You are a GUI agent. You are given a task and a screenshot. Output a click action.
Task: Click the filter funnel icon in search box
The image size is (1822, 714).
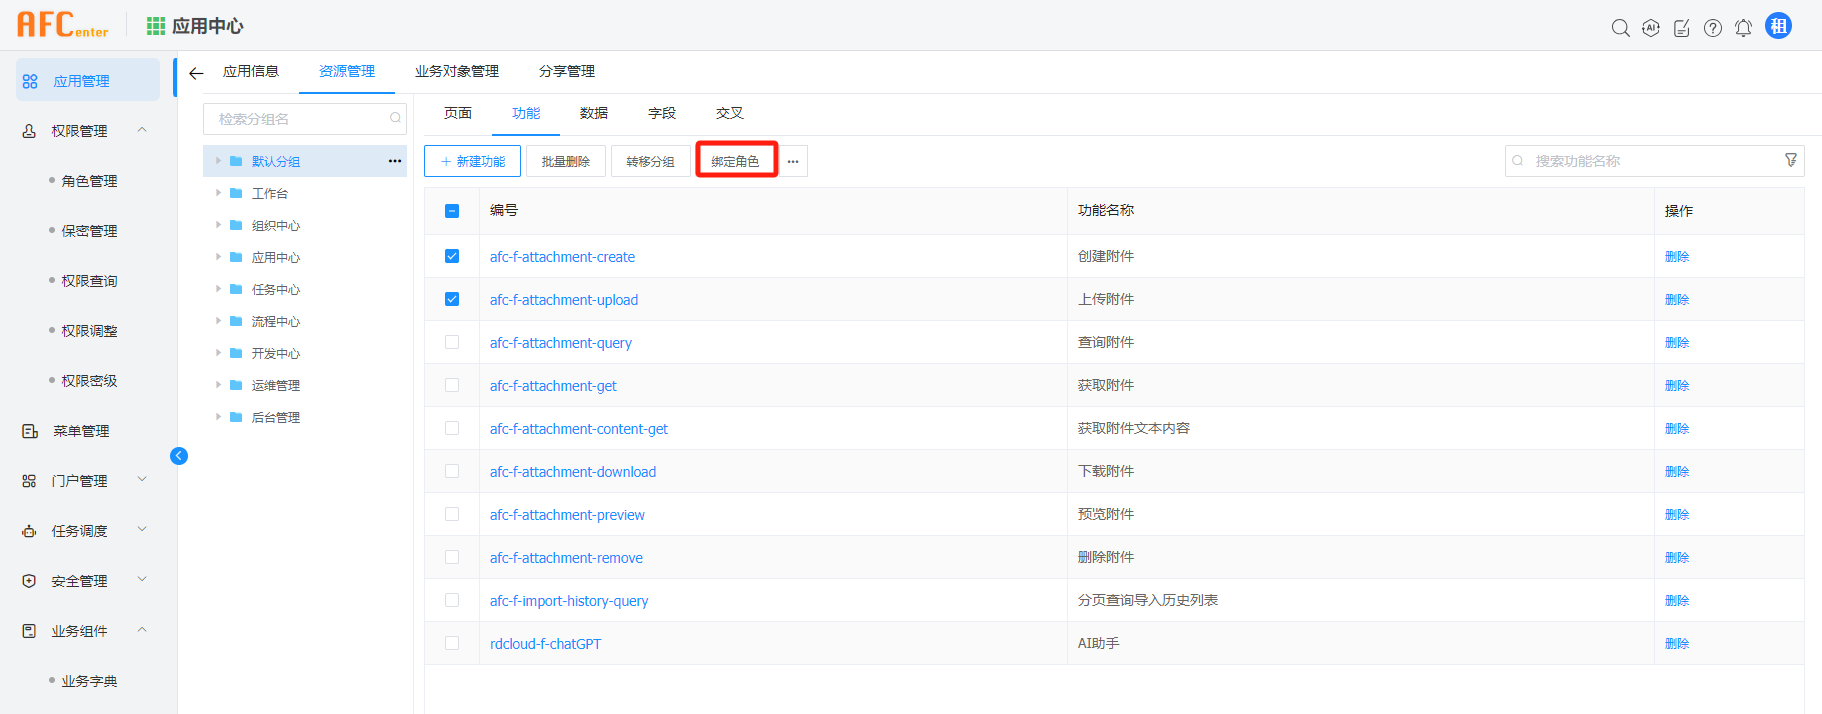click(x=1791, y=160)
